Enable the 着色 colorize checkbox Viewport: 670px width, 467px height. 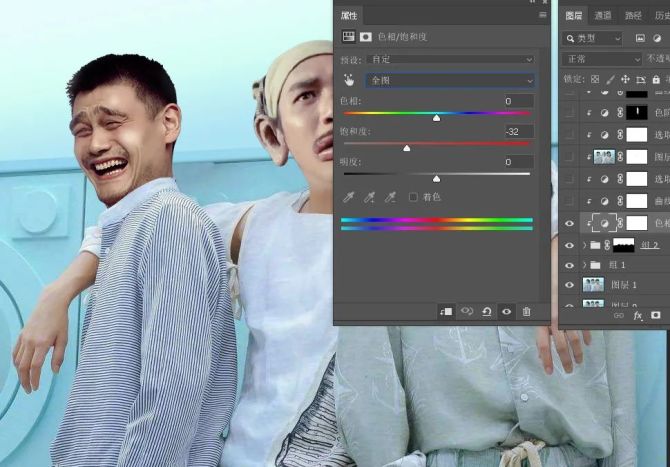click(x=414, y=197)
